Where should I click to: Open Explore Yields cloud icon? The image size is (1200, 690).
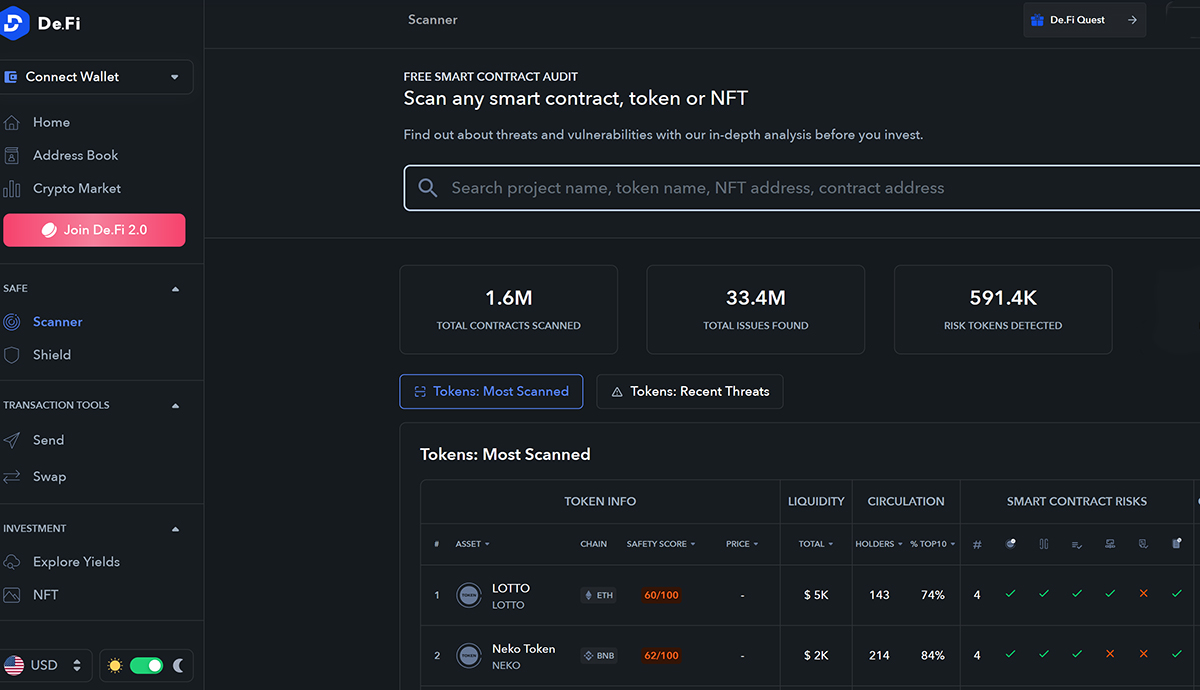12,562
